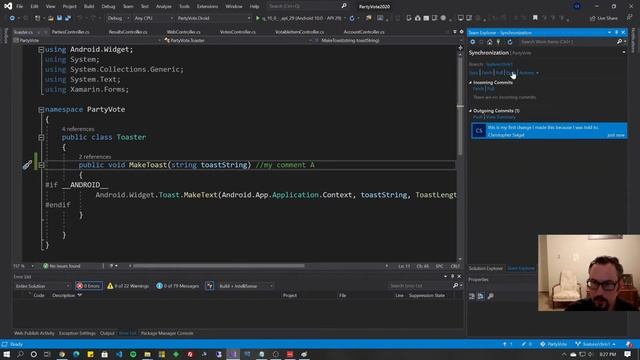The image size is (640, 360).
Task: Click the Error List search magnifier icon
Action: click(455, 286)
